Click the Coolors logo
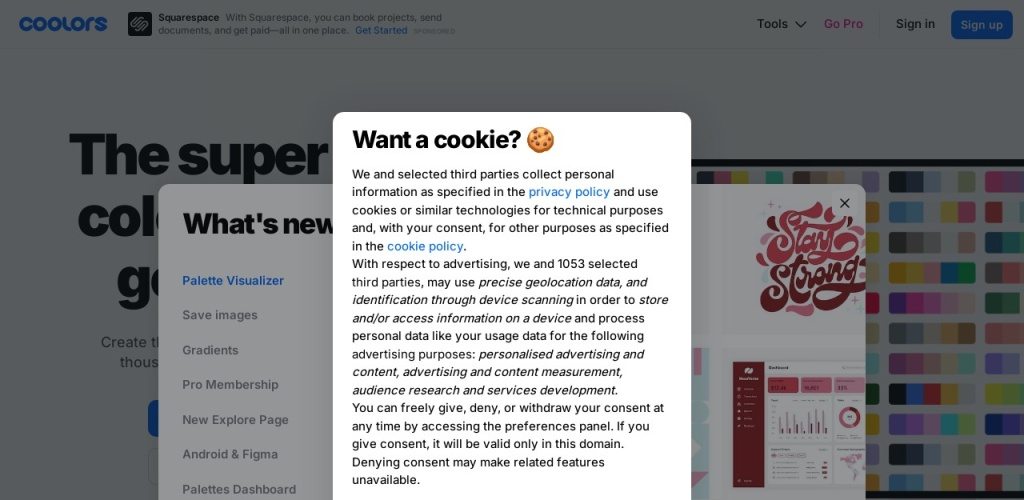The image size is (1024, 500). (63, 24)
